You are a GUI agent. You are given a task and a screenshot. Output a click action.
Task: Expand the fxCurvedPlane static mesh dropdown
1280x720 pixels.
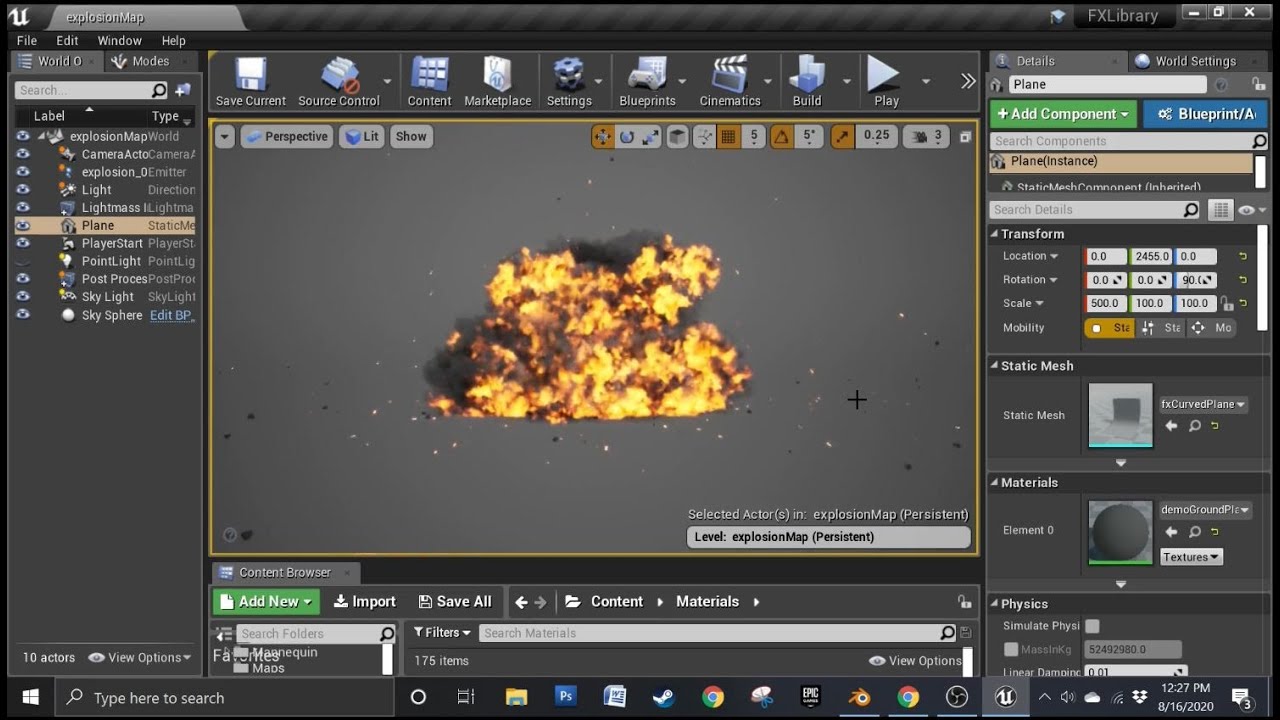coord(1203,405)
